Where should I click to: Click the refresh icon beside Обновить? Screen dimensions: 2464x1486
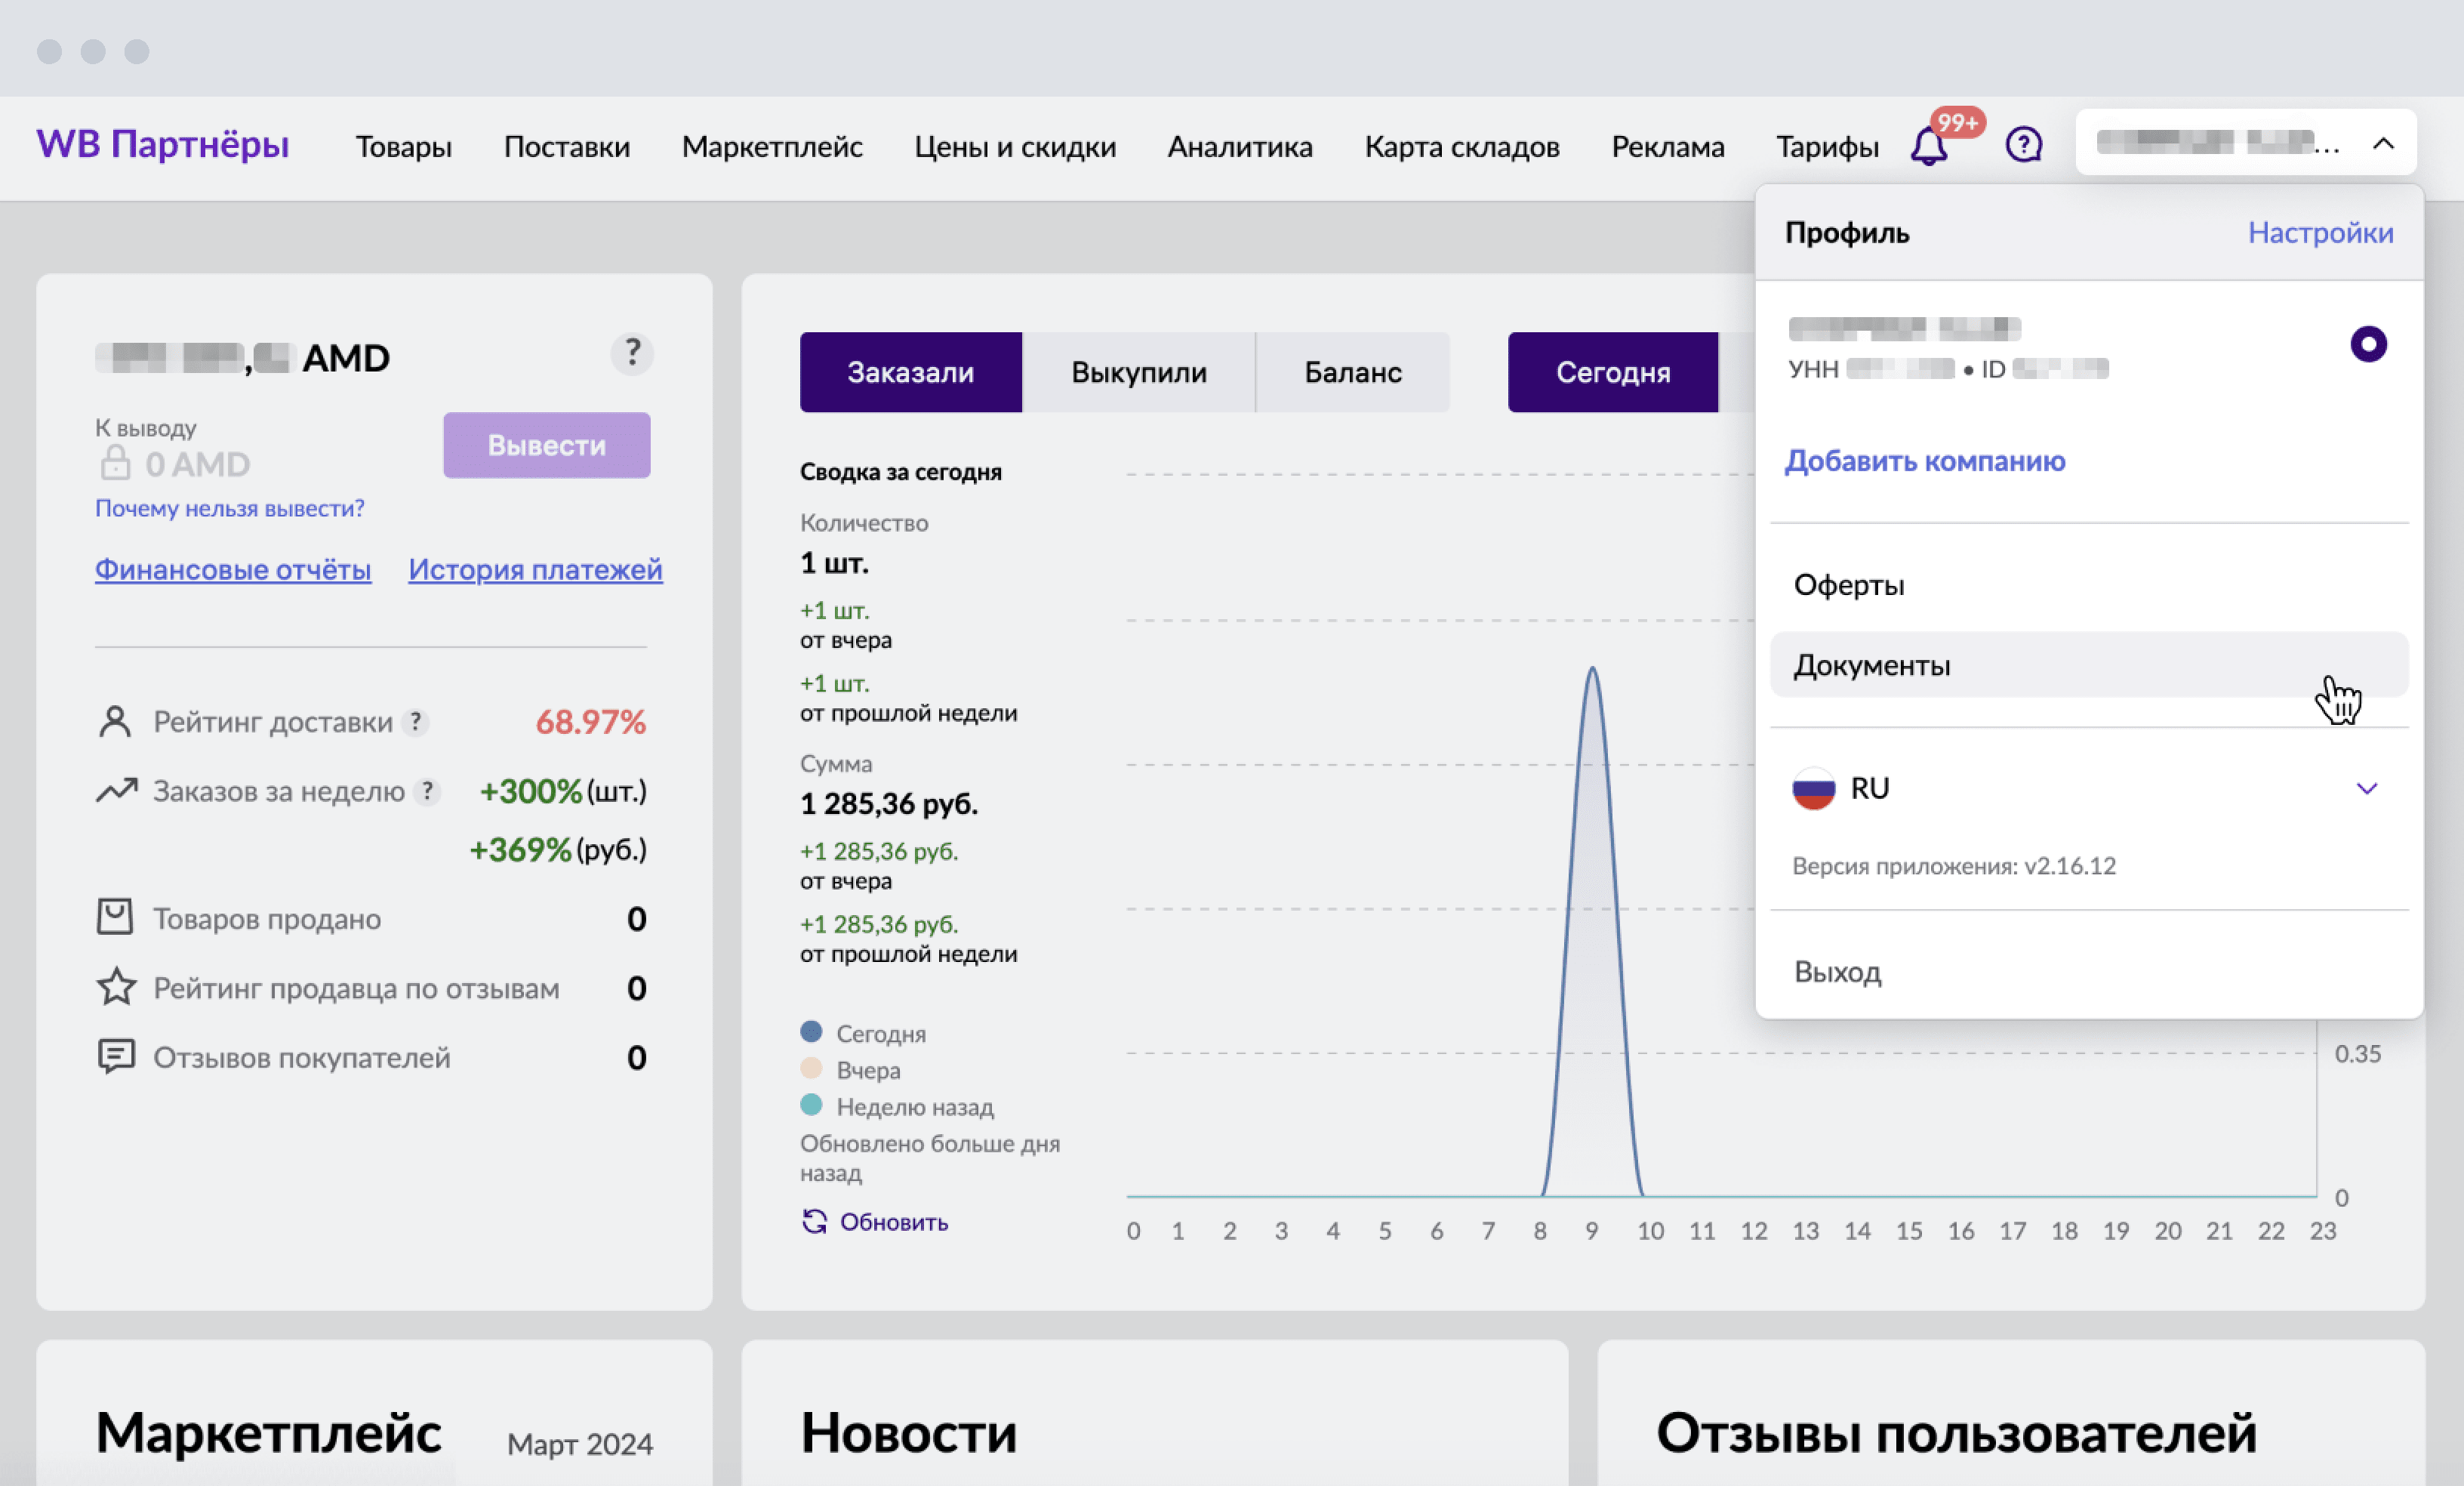[814, 1221]
